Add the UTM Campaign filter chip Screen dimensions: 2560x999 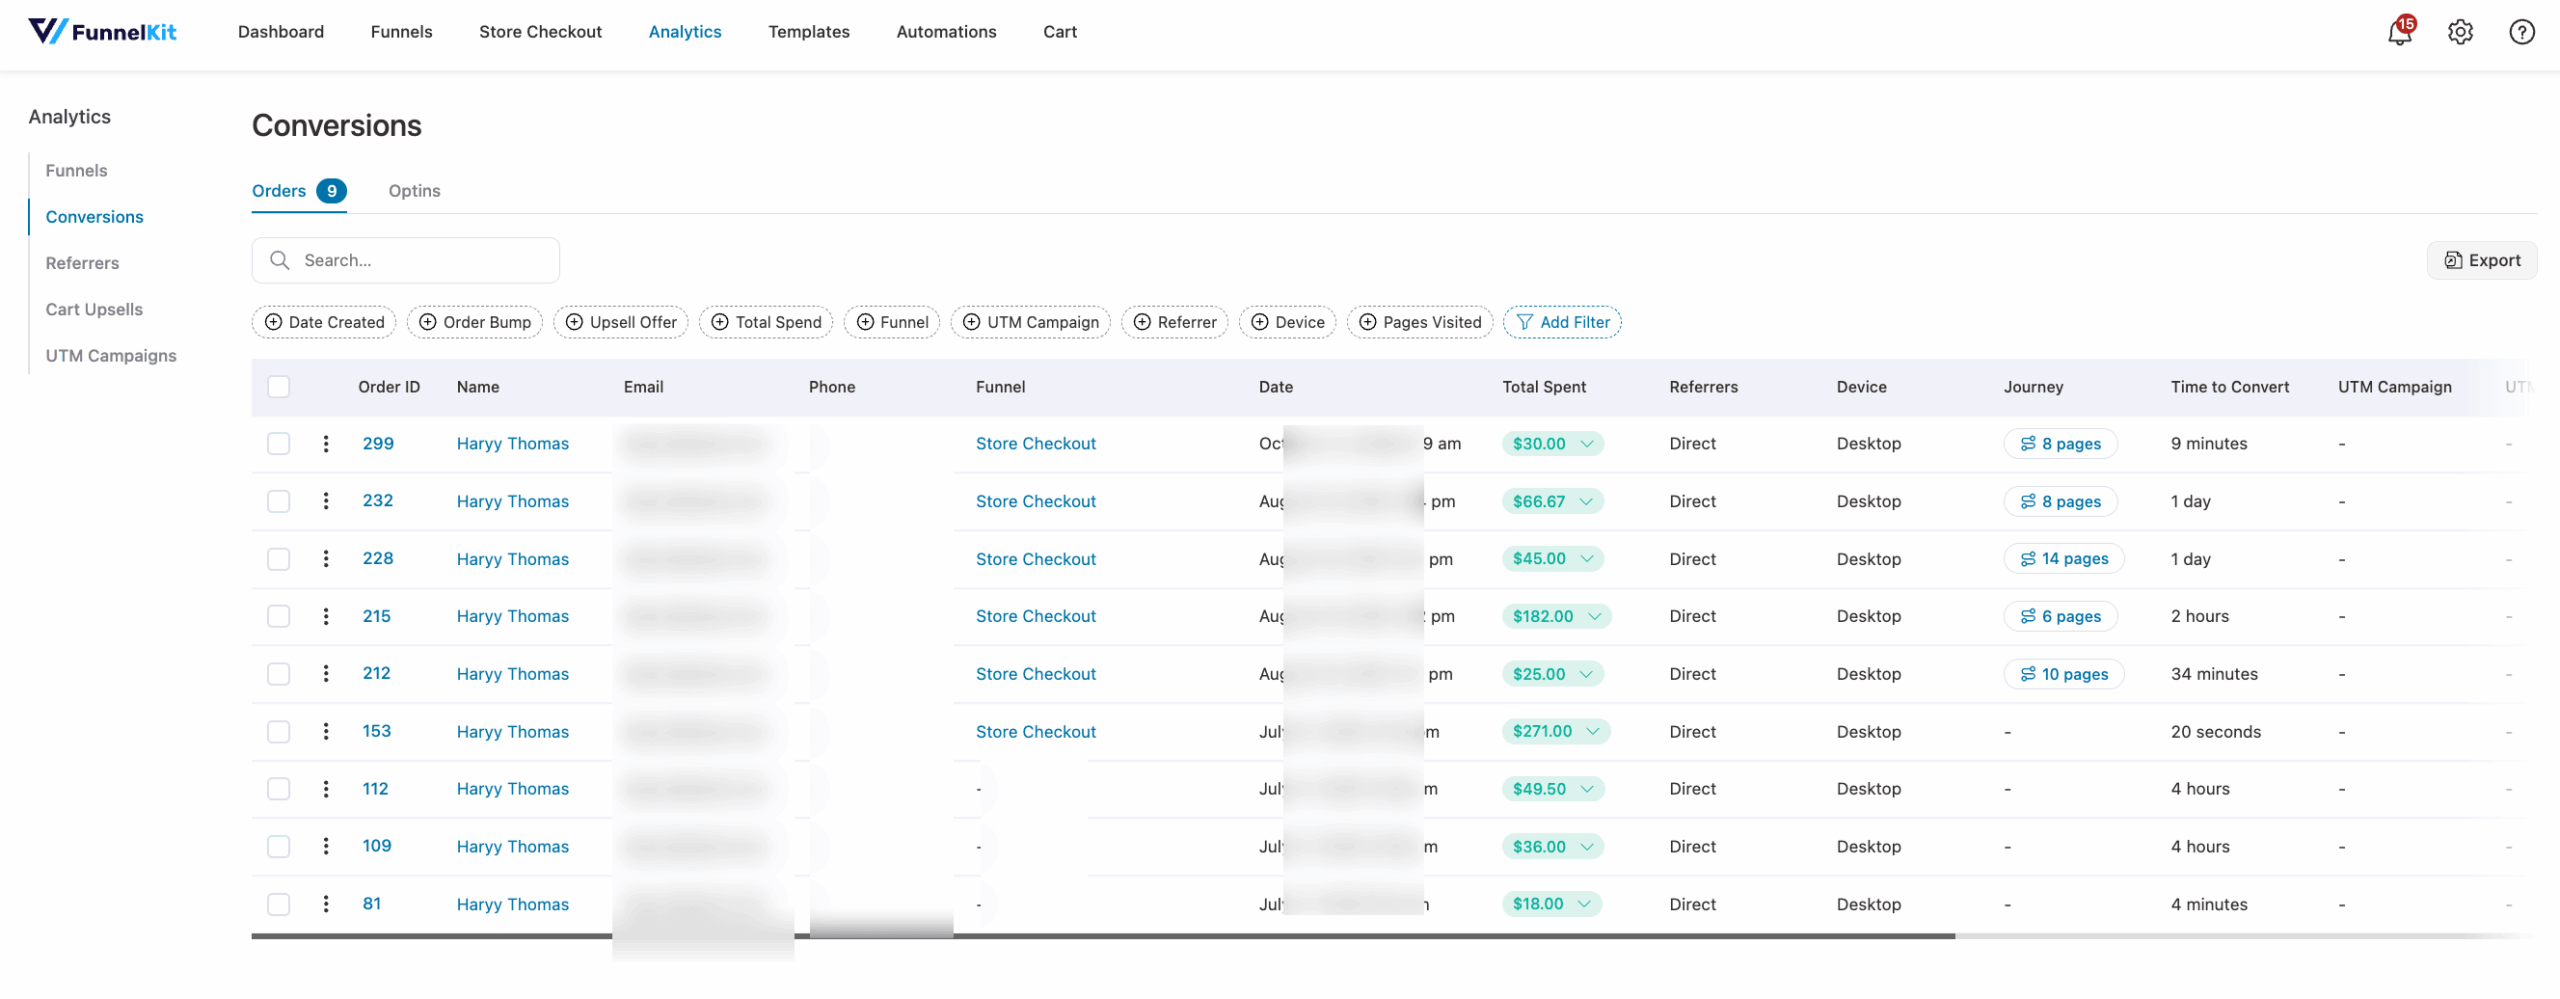point(1030,322)
